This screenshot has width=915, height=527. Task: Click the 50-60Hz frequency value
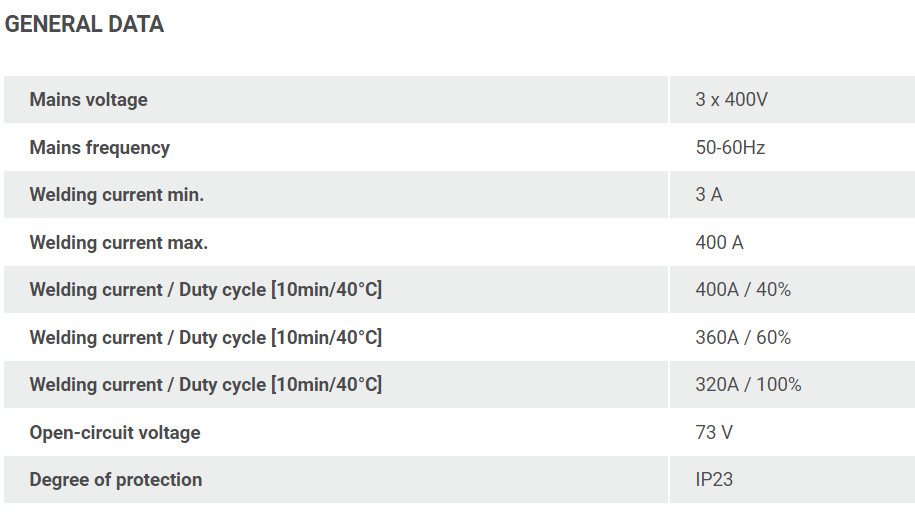(730, 148)
